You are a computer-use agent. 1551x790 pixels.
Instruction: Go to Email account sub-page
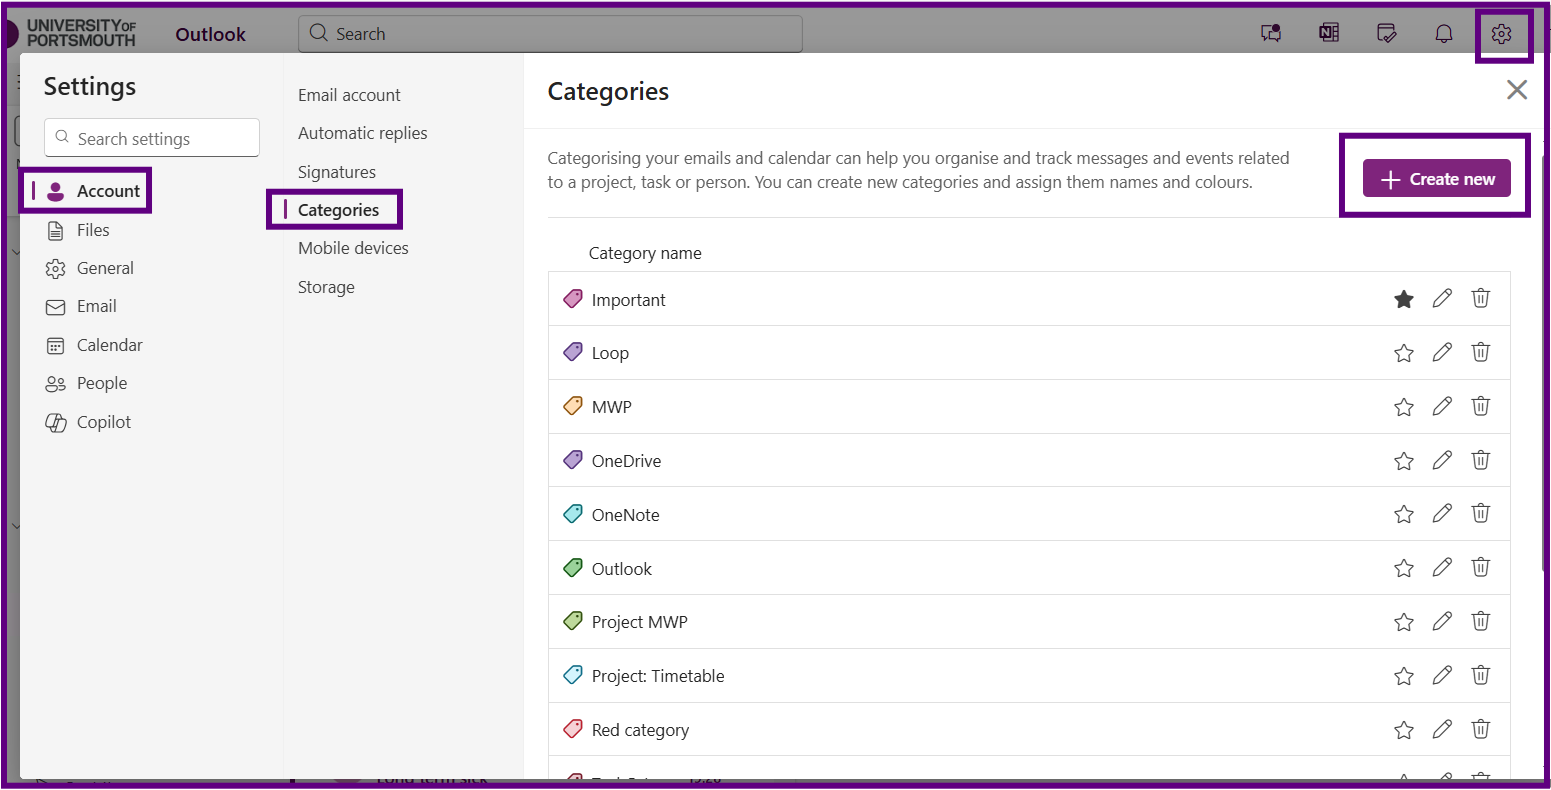349,95
